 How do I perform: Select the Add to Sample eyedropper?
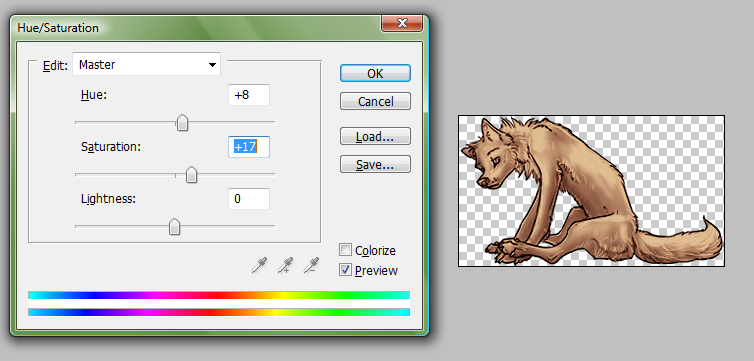click(285, 265)
